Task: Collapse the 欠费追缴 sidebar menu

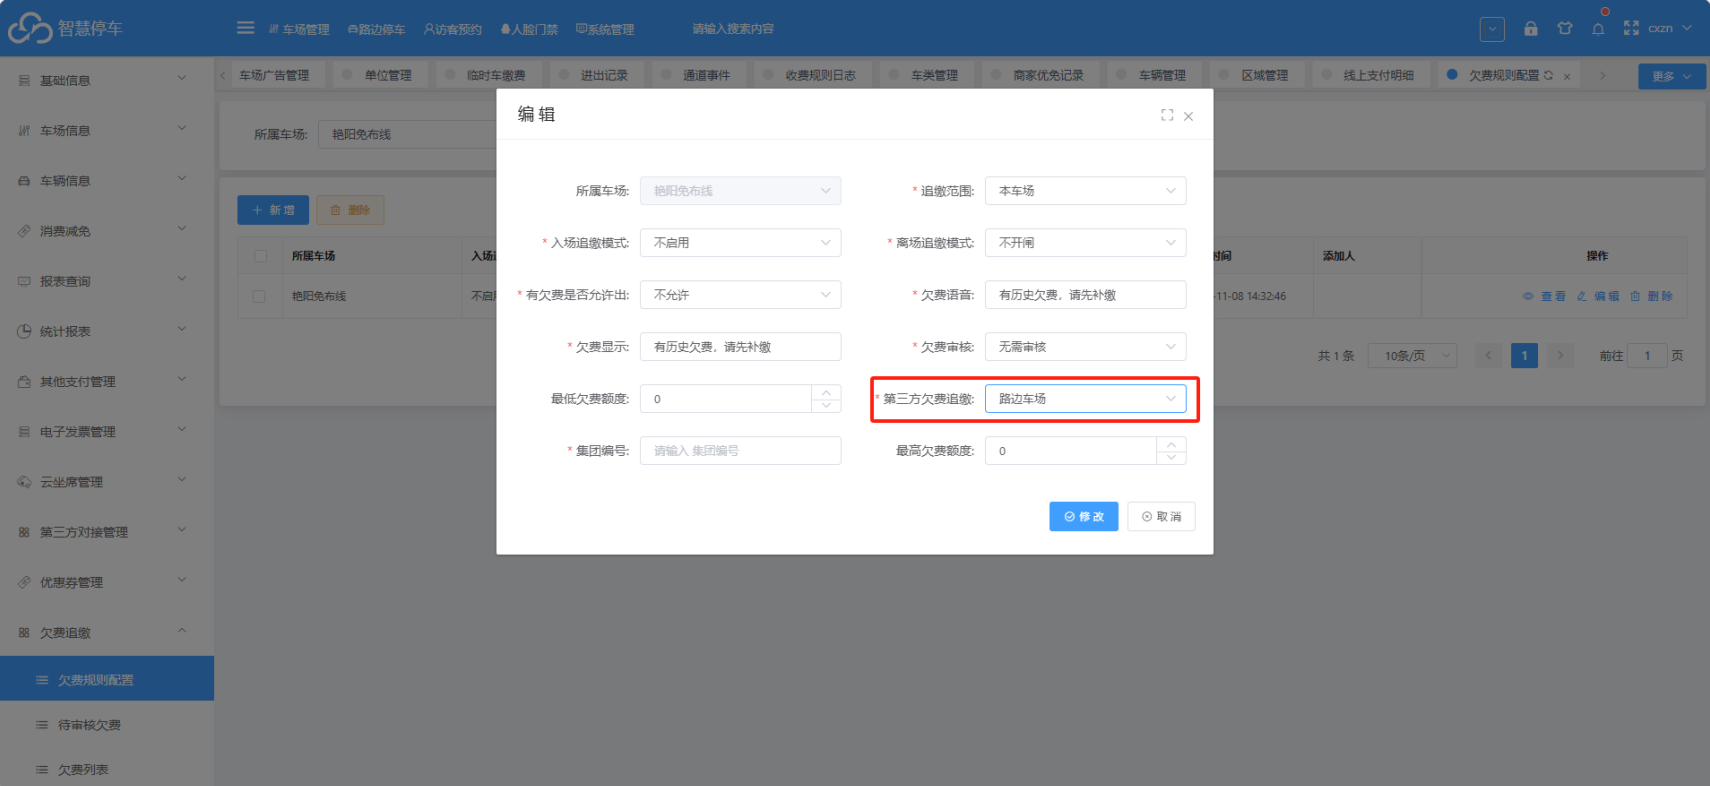Action: (x=107, y=632)
